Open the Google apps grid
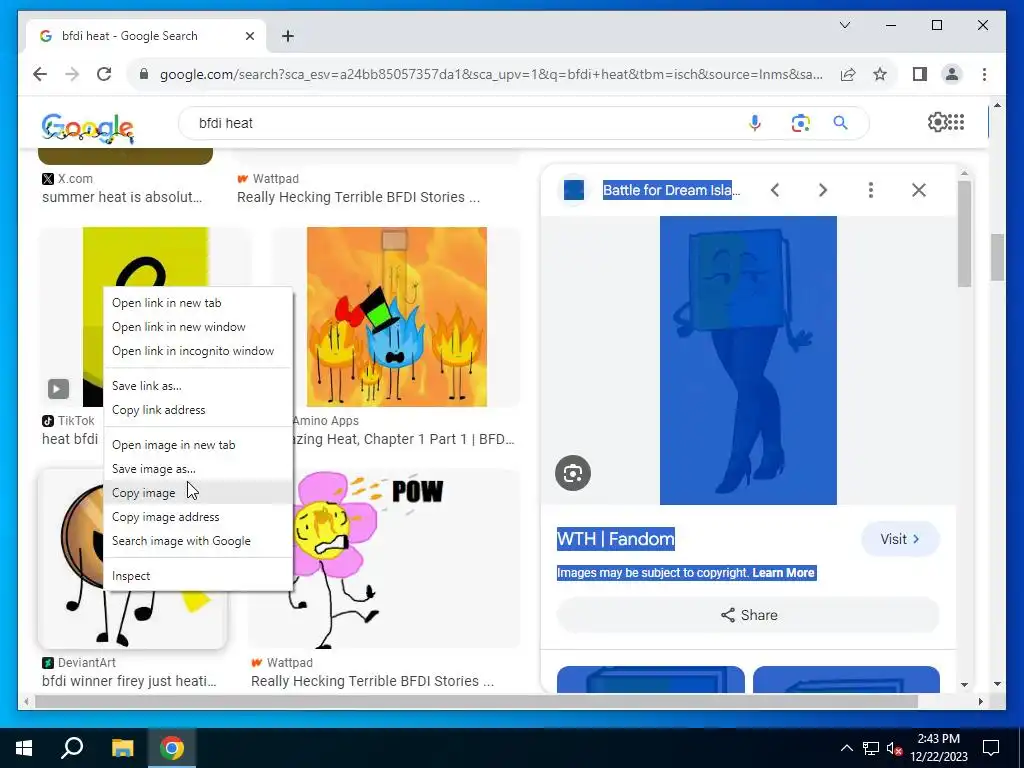The image size is (1024, 768). [x=956, y=122]
